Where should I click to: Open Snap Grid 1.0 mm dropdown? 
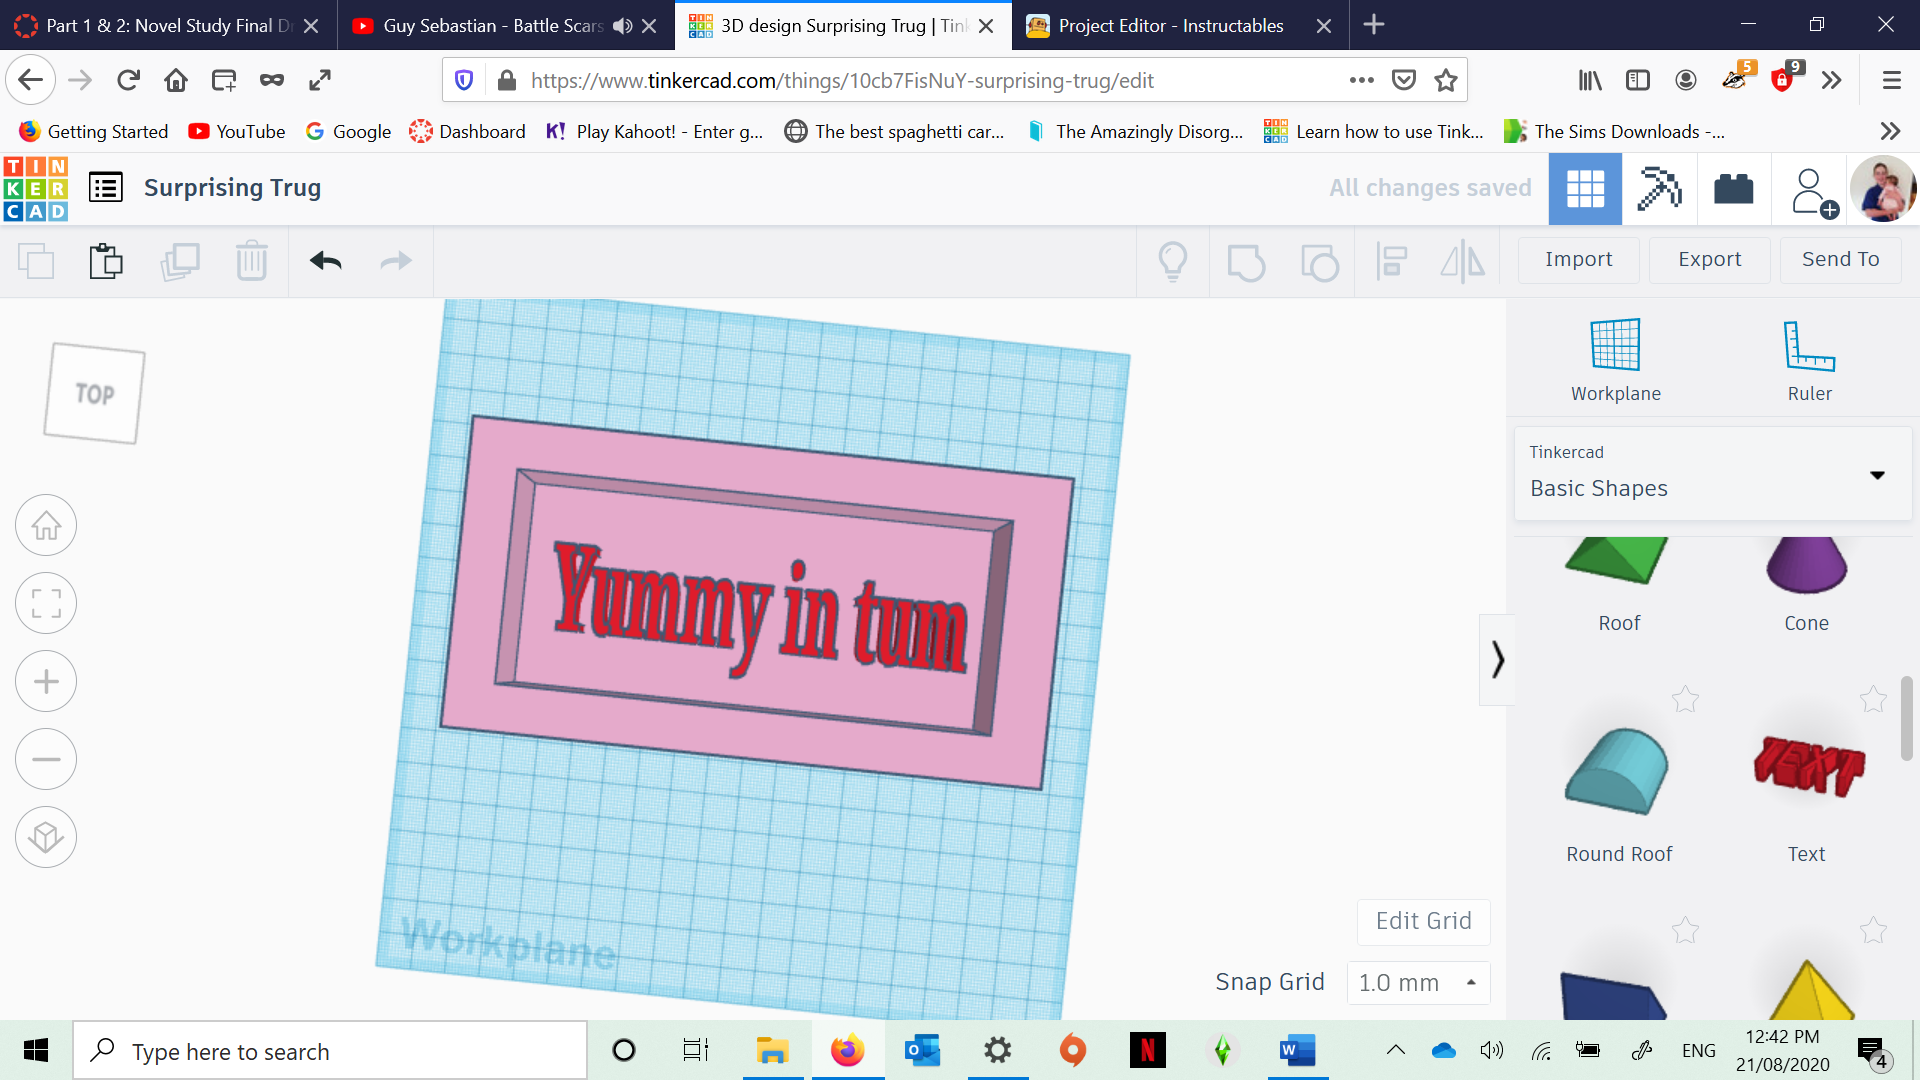[1418, 983]
